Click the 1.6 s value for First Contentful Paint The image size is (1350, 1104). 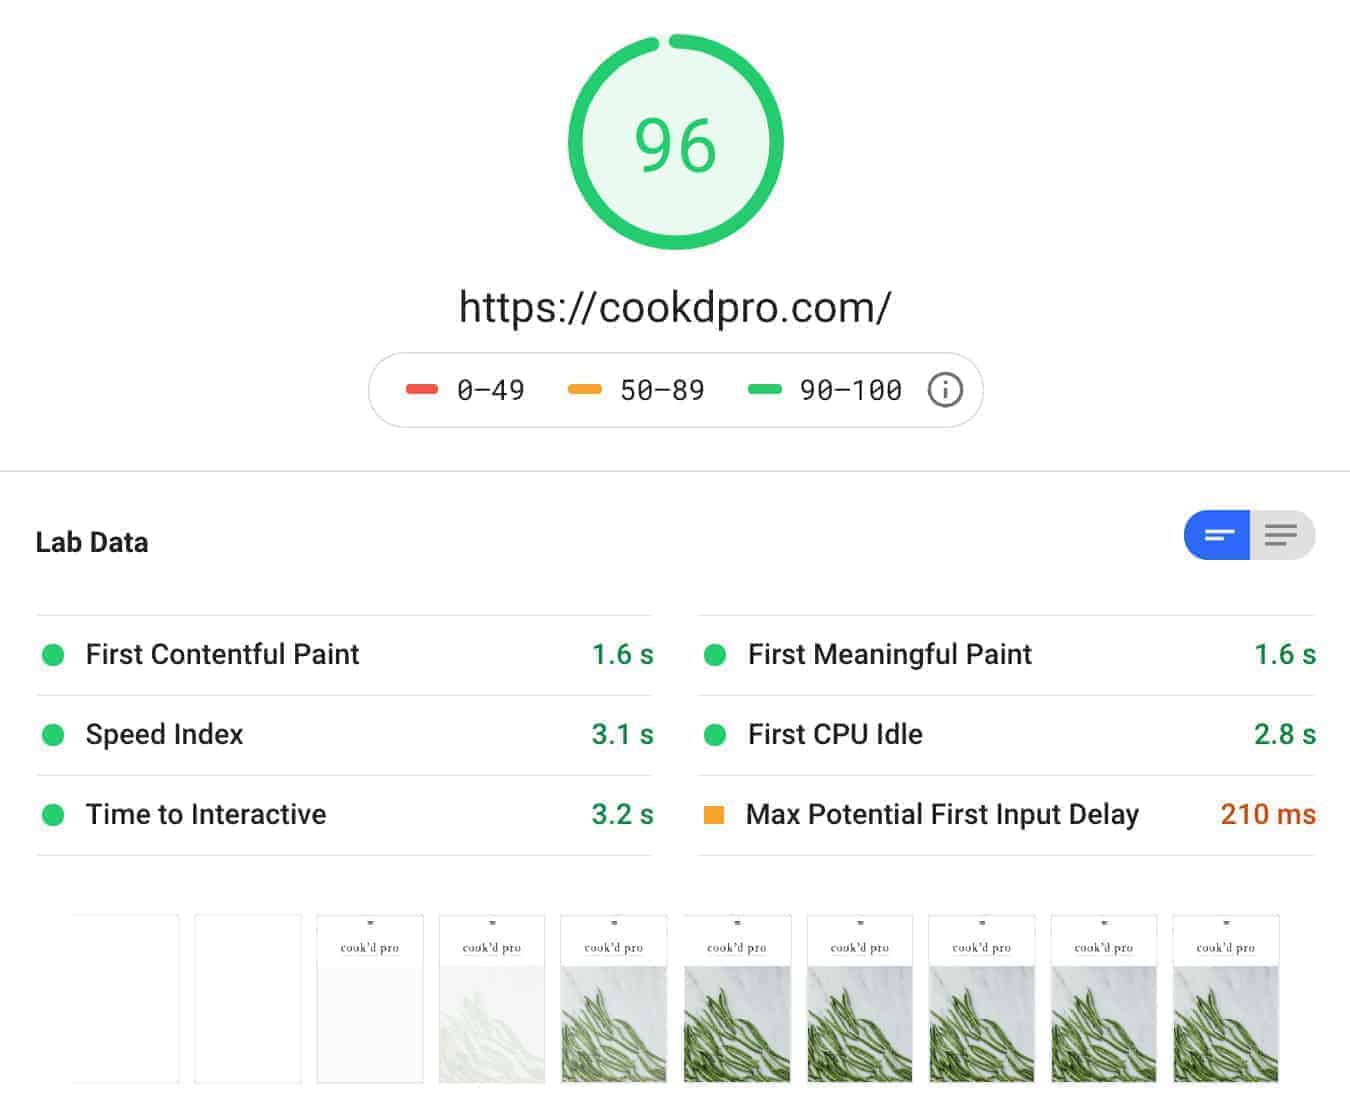click(x=622, y=654)
